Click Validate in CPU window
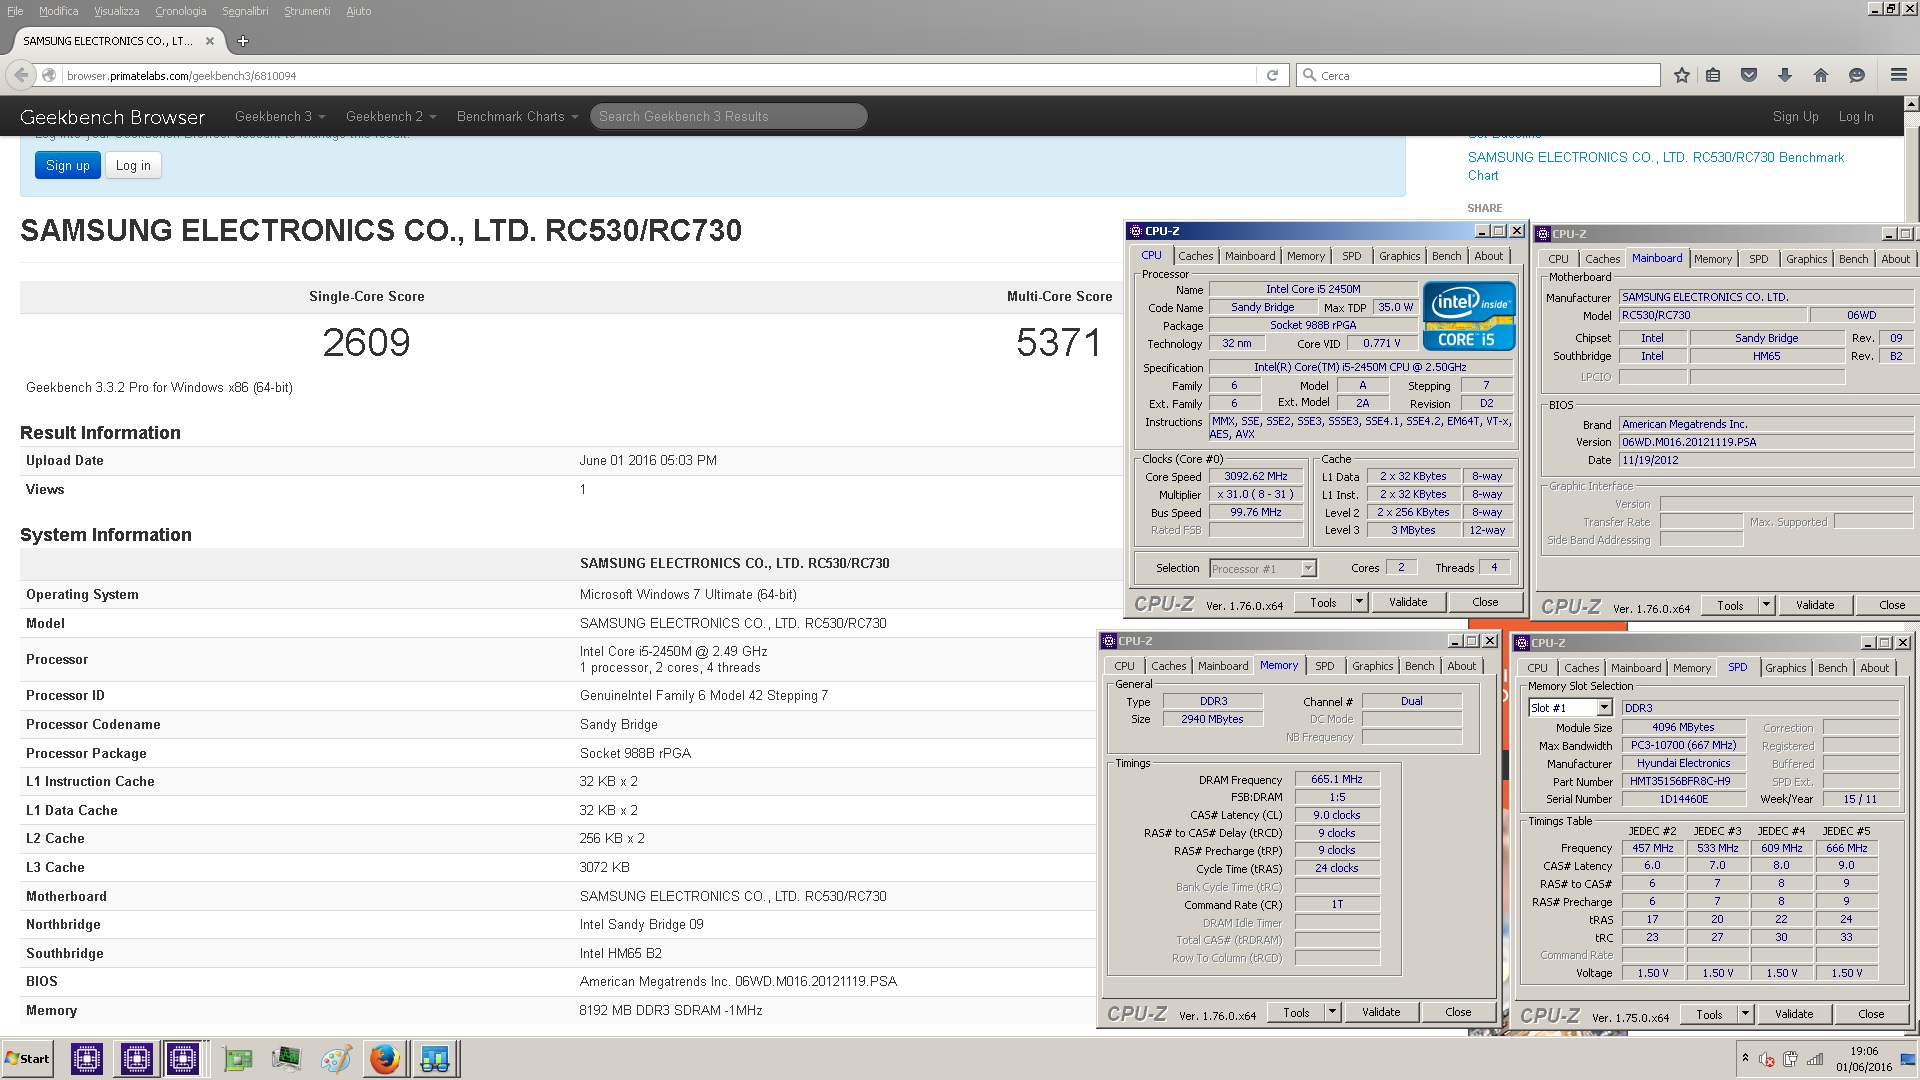 tap(1407, 602)
